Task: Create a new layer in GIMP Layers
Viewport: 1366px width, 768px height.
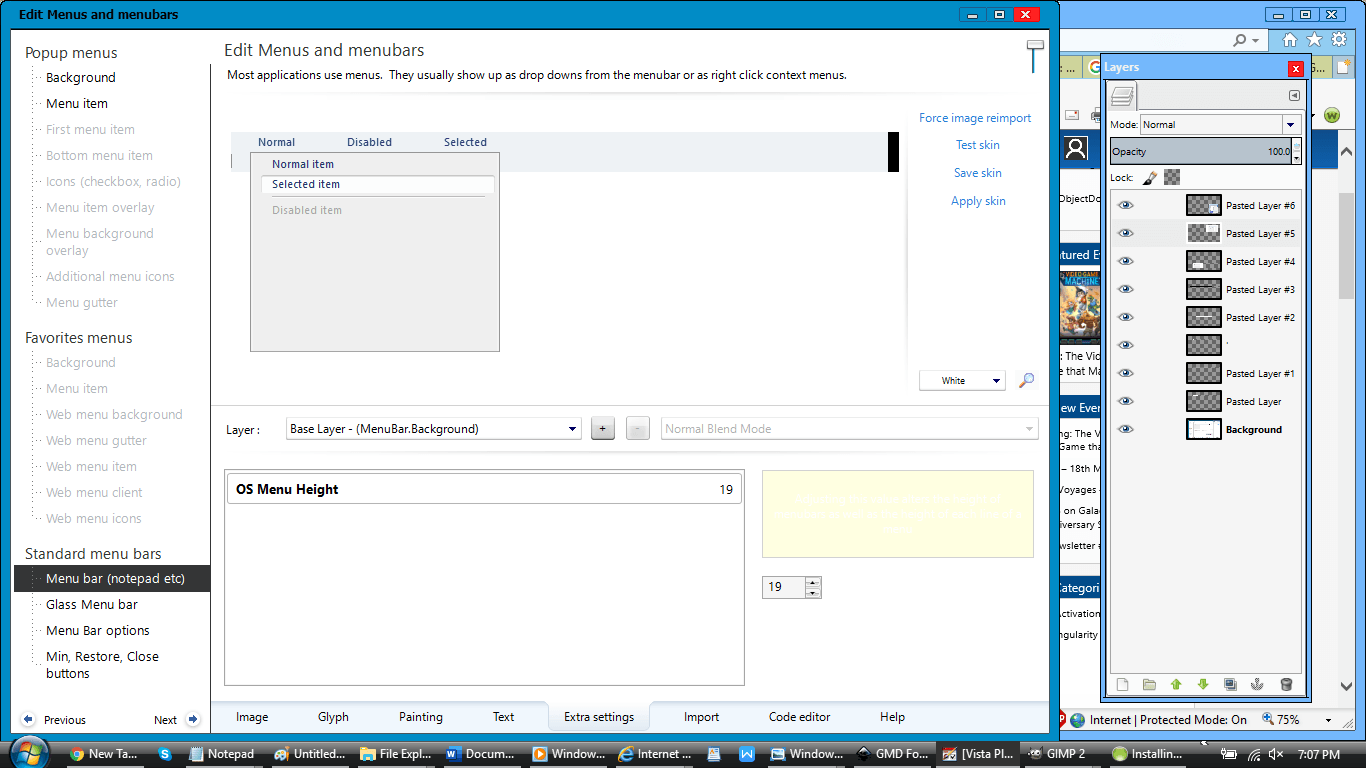Action: pos(1122,685)
